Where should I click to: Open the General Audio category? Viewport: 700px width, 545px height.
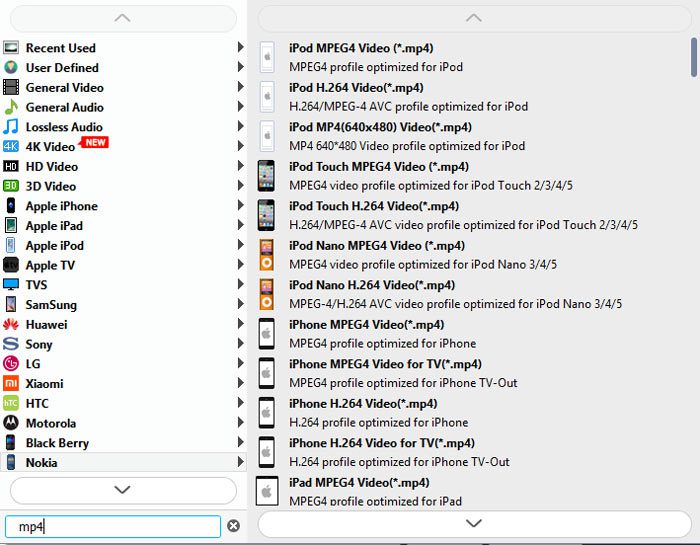123,107
